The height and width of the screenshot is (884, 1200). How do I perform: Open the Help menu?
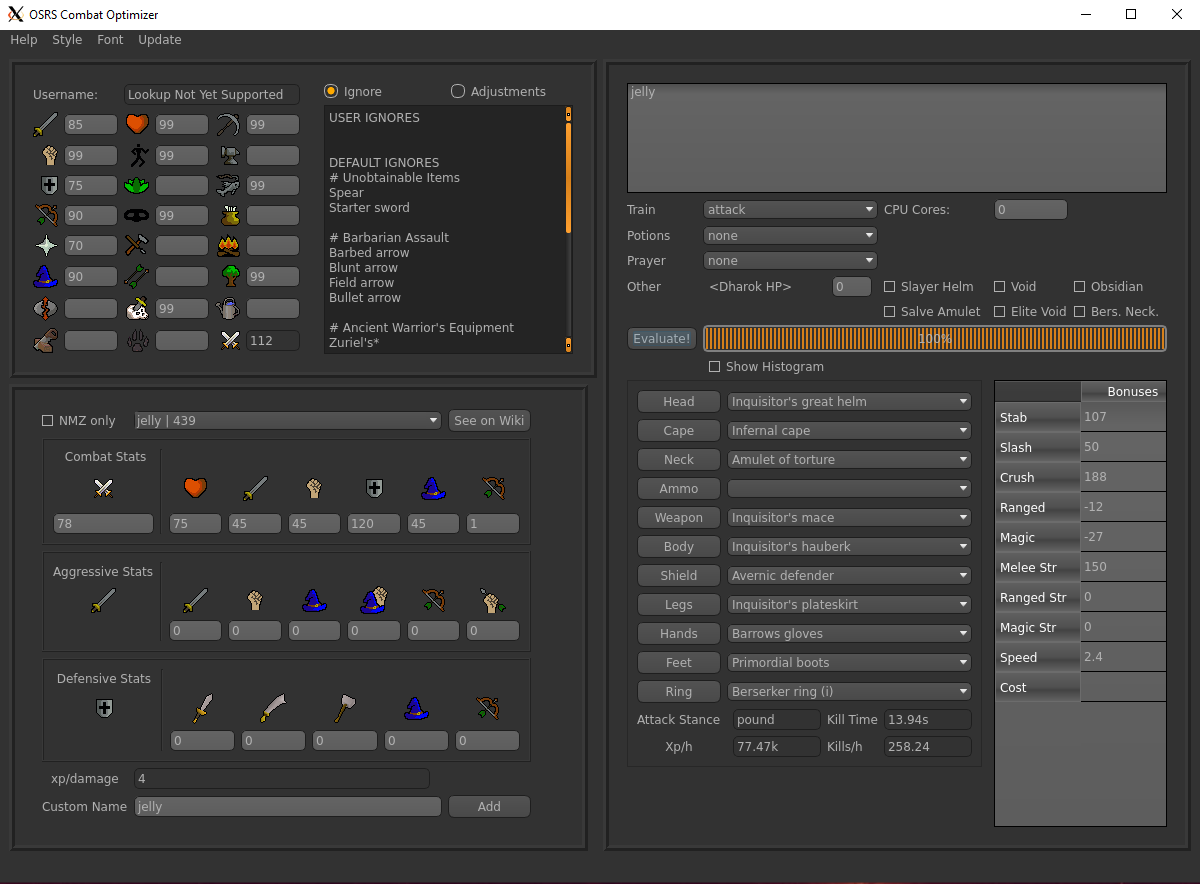(x=24, y=40)
